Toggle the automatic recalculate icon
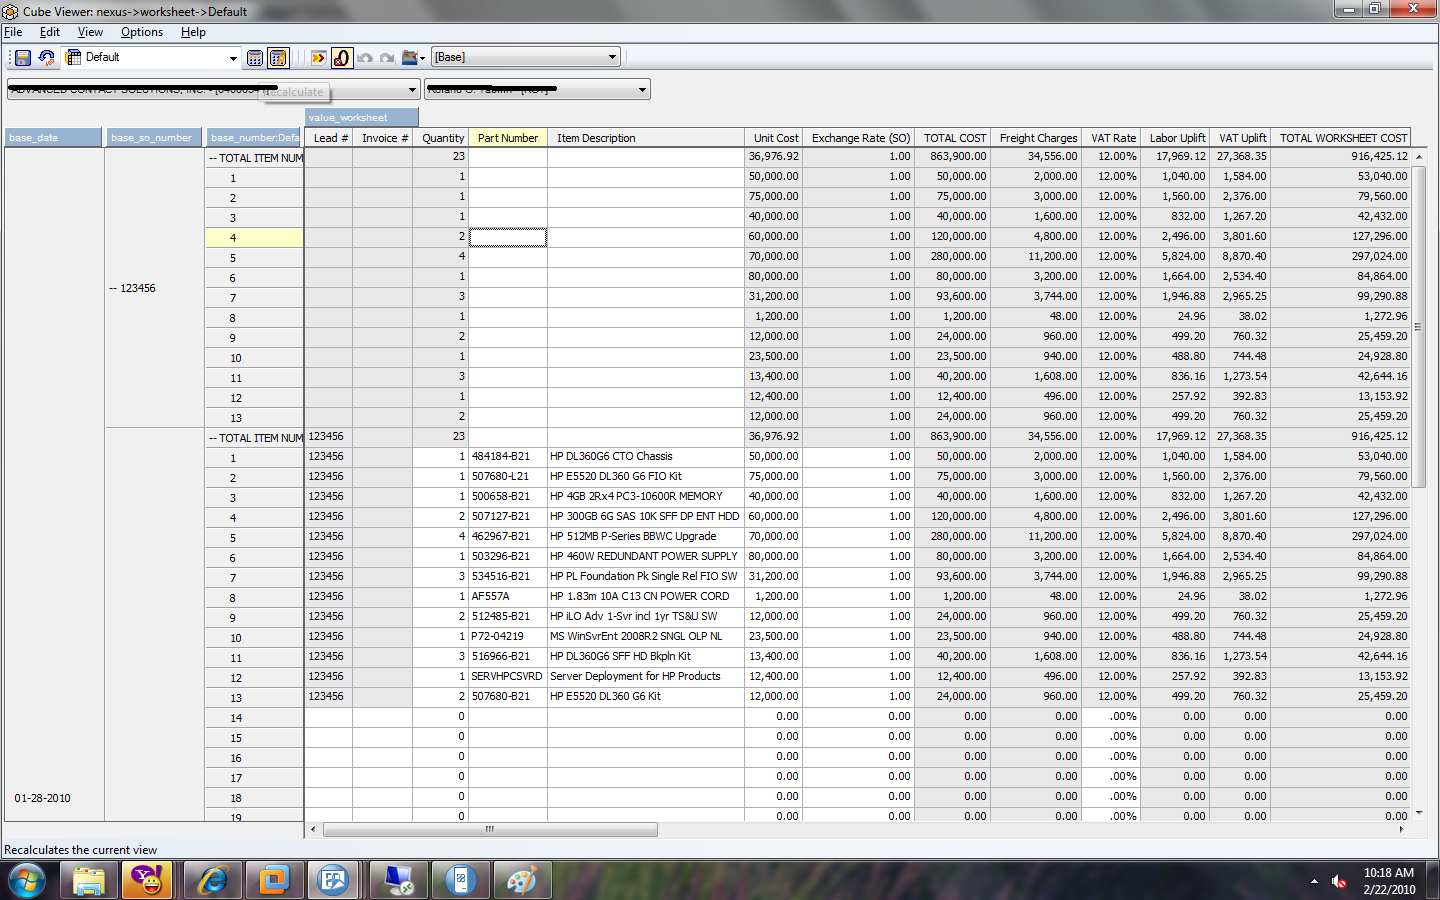Viewport: 1440px width, 900px height. (x=279, y=58)
